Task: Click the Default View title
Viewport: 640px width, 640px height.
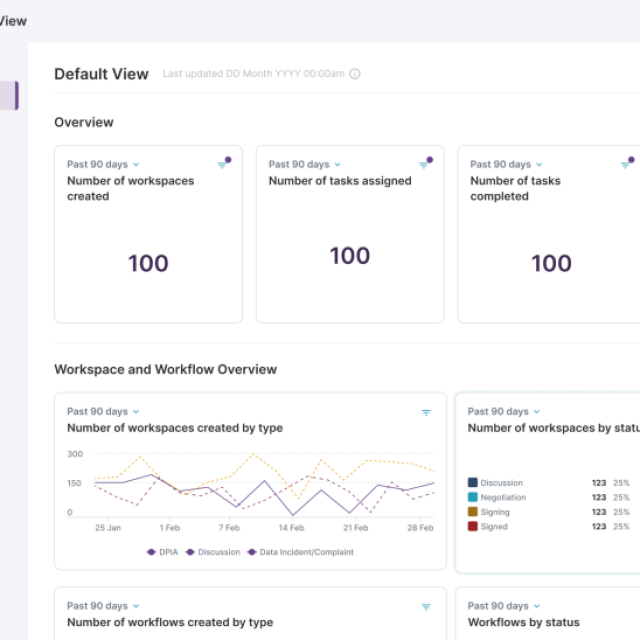Action: point(101,74)
